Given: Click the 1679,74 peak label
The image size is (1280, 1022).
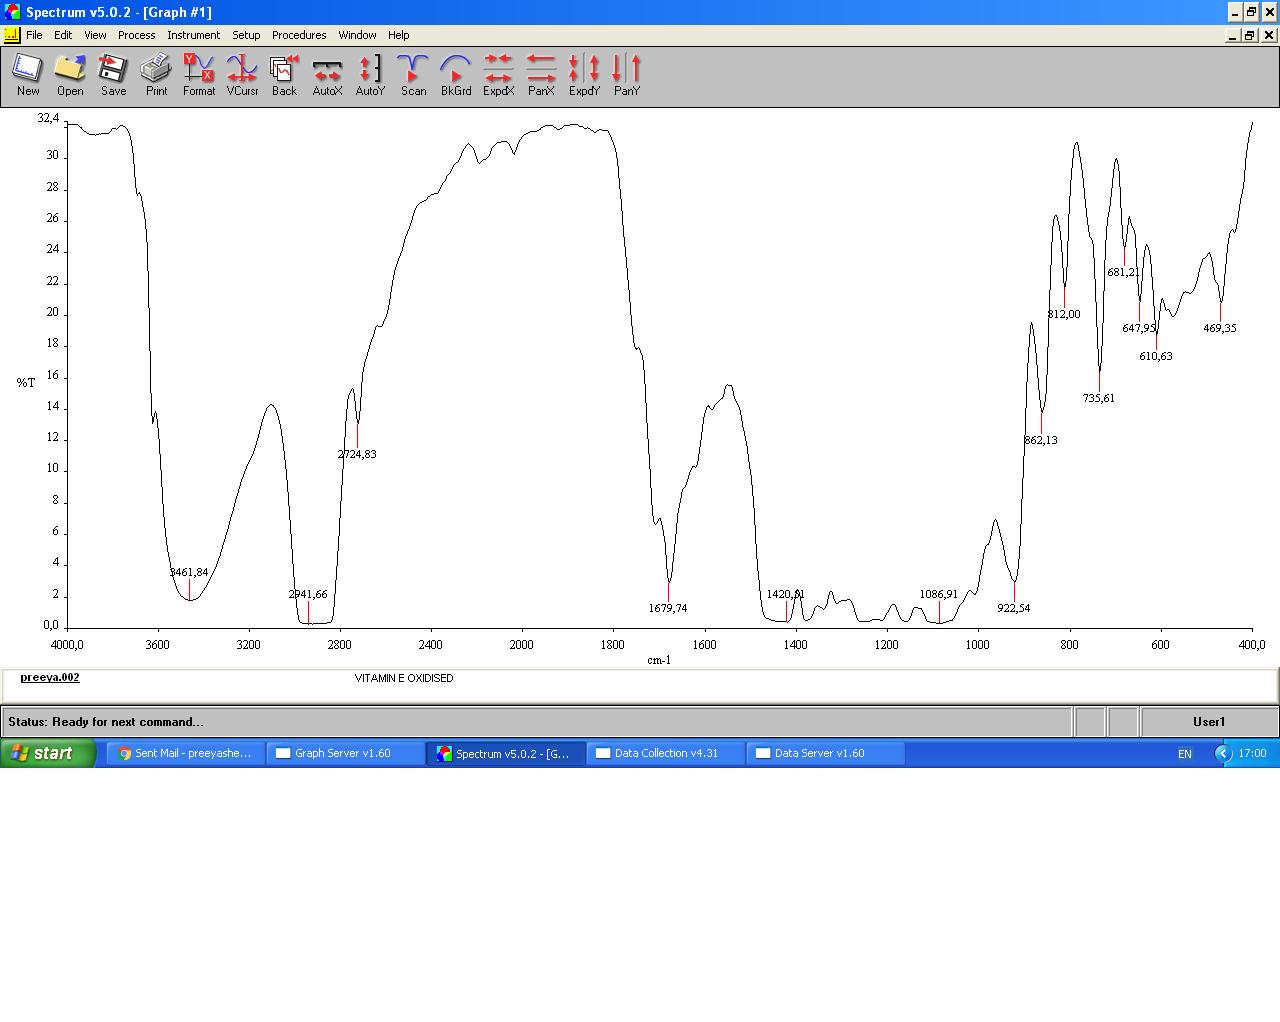Looking at the screenshot, I should [x=668, y=608].
